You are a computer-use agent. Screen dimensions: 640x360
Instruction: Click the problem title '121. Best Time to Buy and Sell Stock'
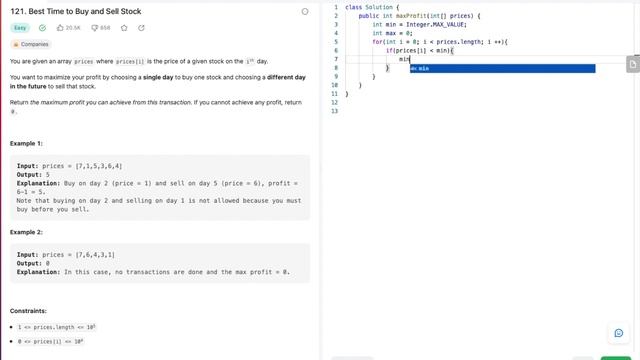76,11
